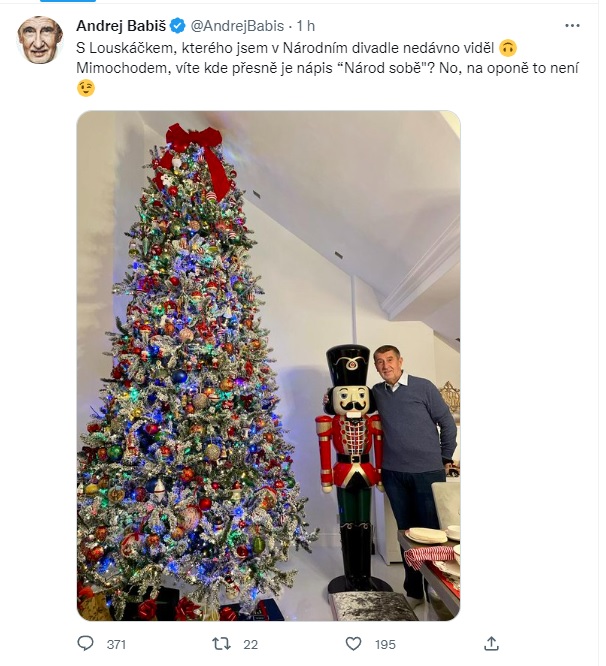
Task: Click the retweet arrows icon
Action: [x=222, y=644]
